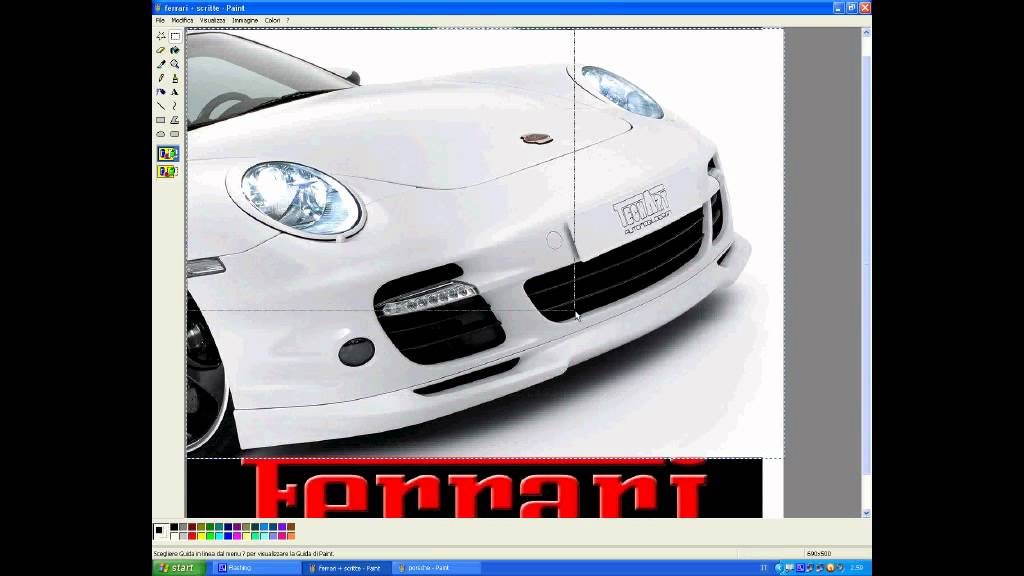1024x576 pixels.
Task: Open the File menu
Action: pos(160,20)
